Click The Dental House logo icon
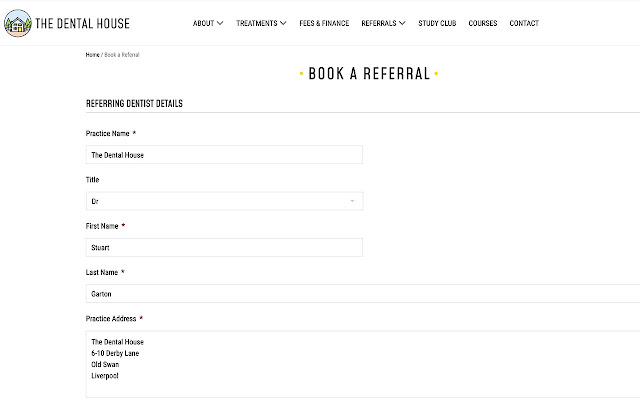The width and height of the screenshot is (640, 400). click(18, 23)
